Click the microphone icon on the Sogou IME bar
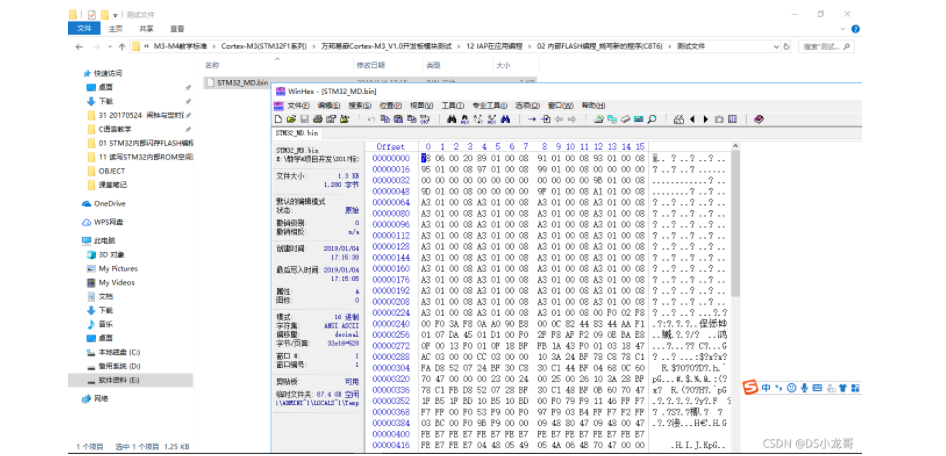The width and height of the screenshot is (946, 456). pos(804,387)
